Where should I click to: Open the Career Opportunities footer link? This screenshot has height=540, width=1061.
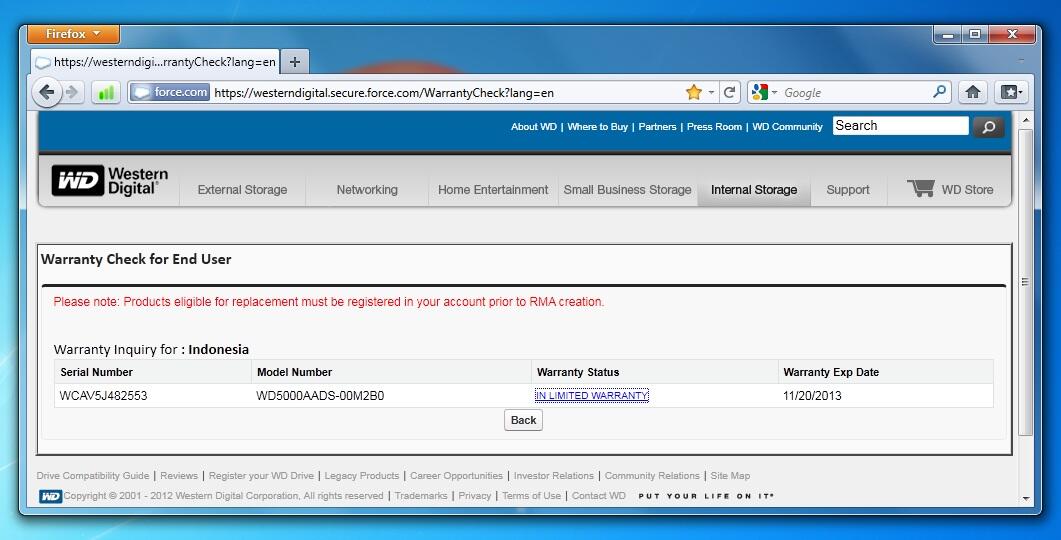456,476
